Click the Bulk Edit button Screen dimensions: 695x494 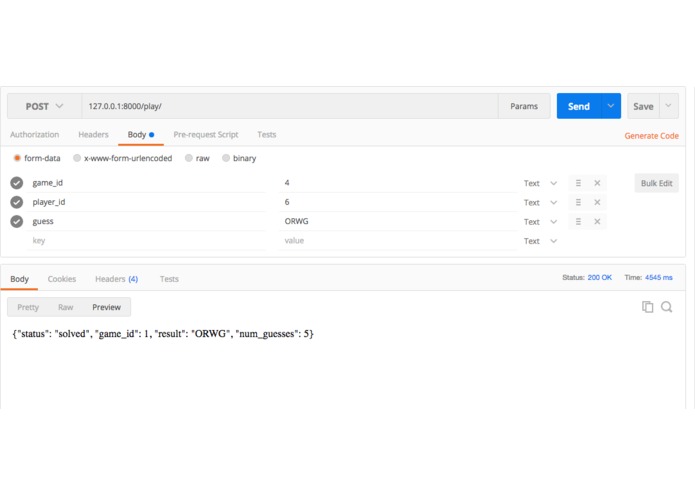[x=656, y=183]
